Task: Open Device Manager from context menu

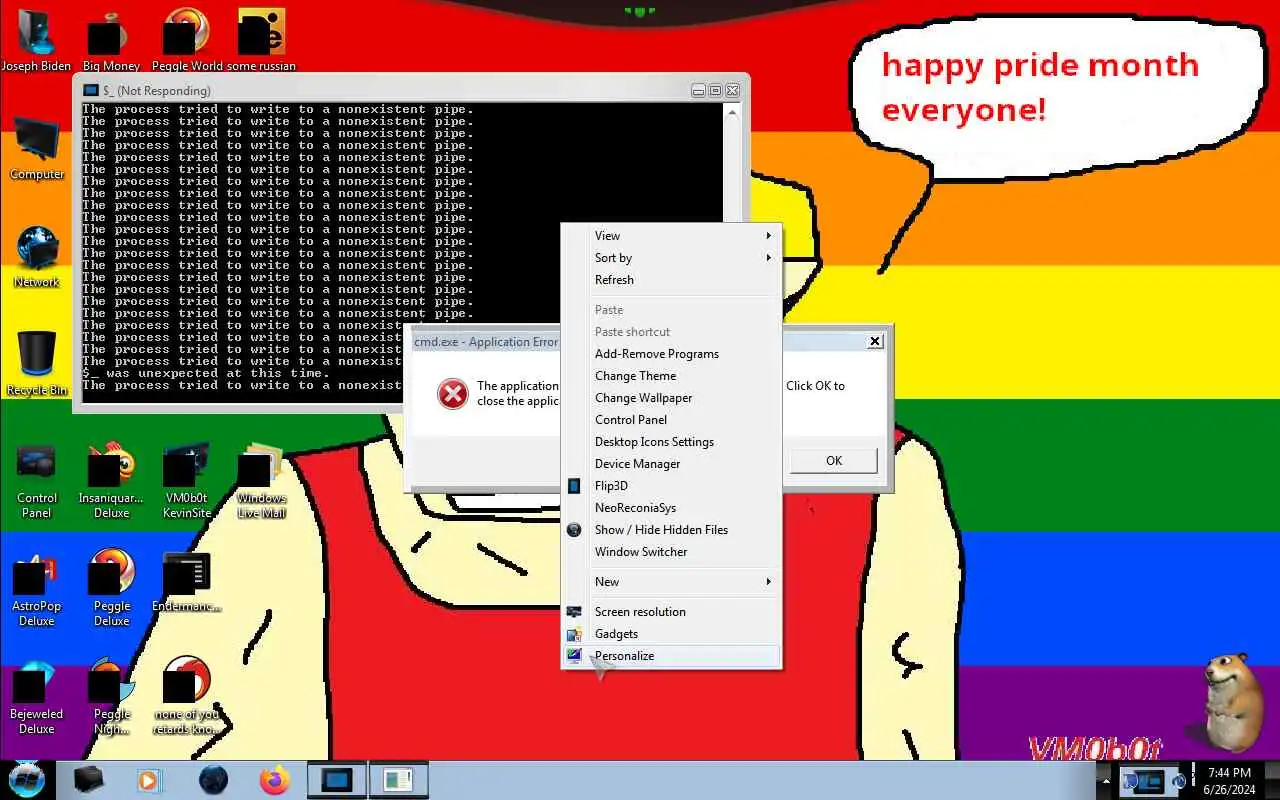Action: [671, 464]
